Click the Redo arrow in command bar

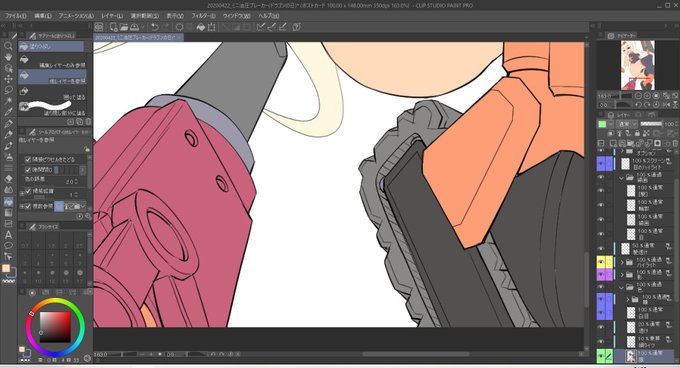tap(165, 27)
